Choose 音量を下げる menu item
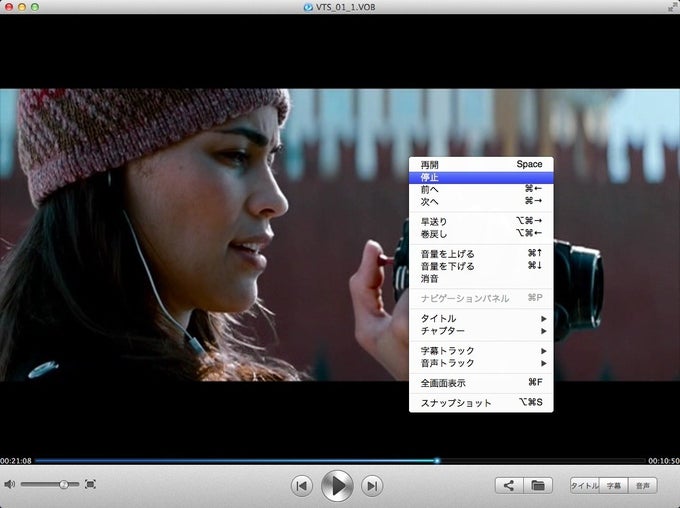 [x=481, y=265]
